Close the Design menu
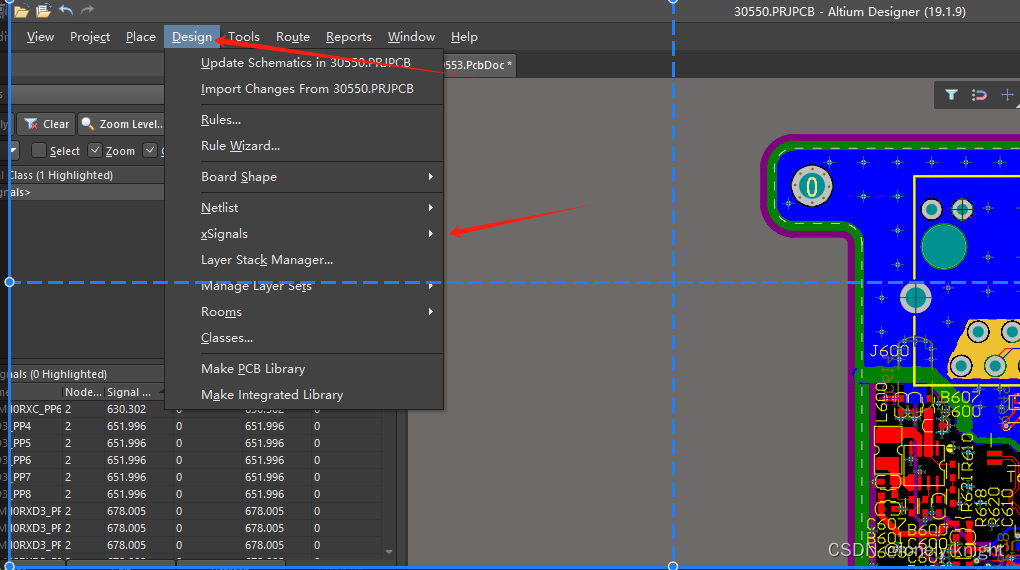The height and width of the screenshot is (570, 1020). [192, 37]
